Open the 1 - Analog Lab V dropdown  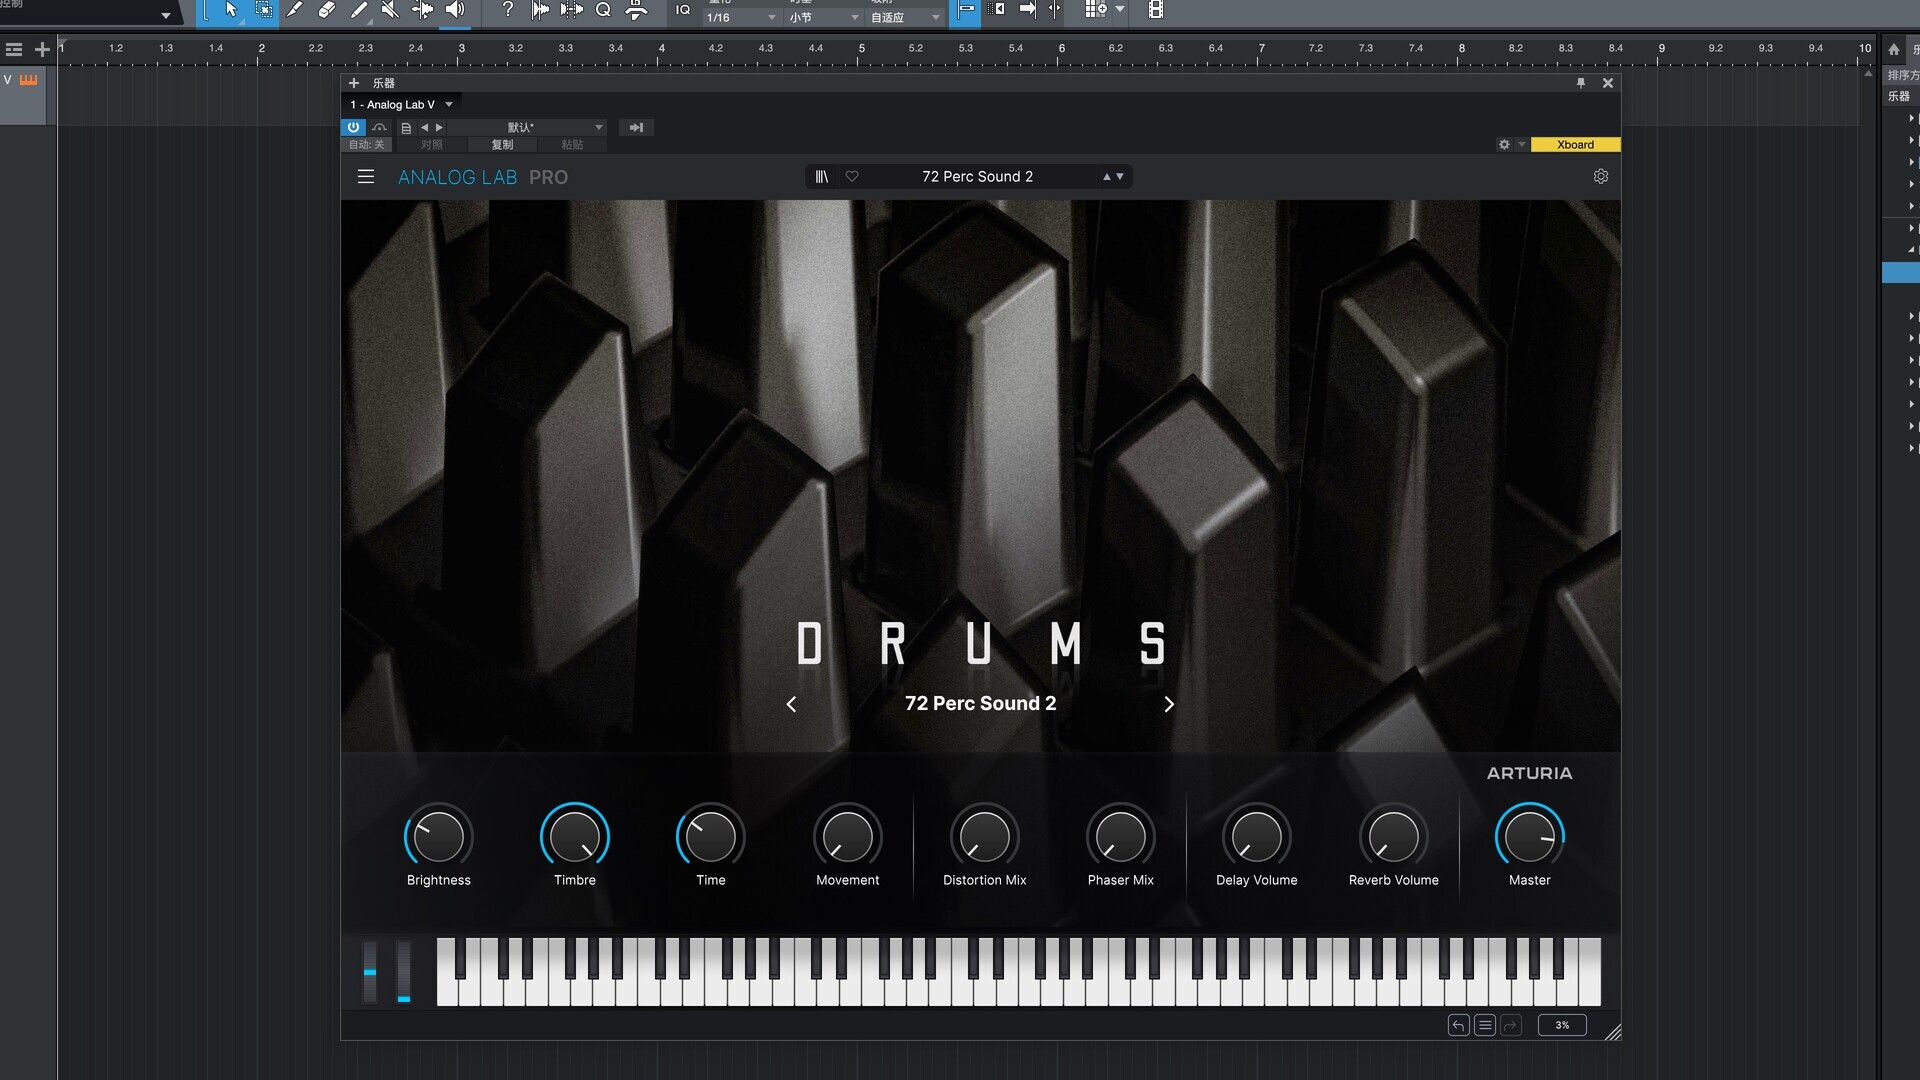point(401,104)
